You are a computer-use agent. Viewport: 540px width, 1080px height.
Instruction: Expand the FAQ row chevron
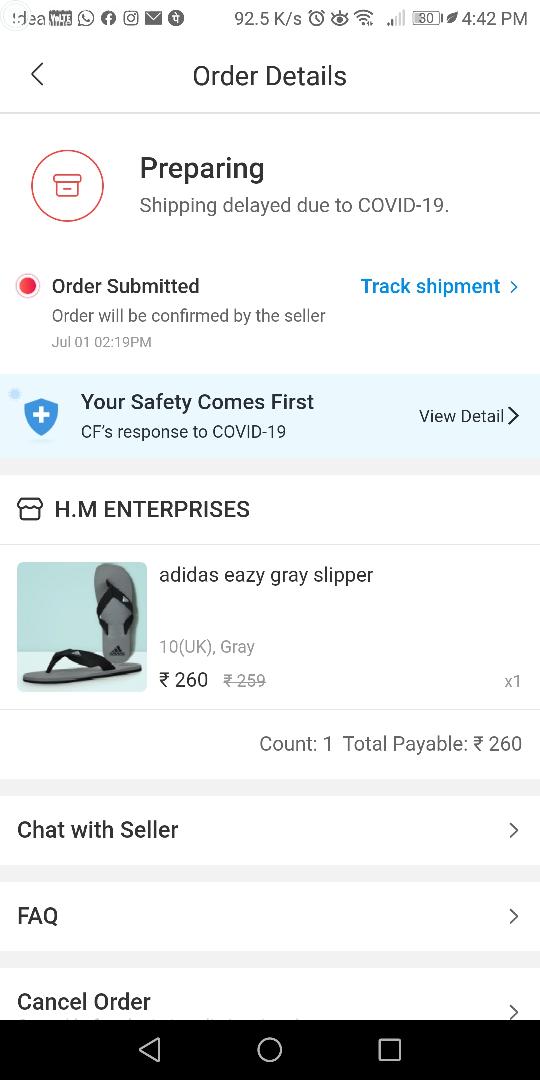(x=513, y=916)
